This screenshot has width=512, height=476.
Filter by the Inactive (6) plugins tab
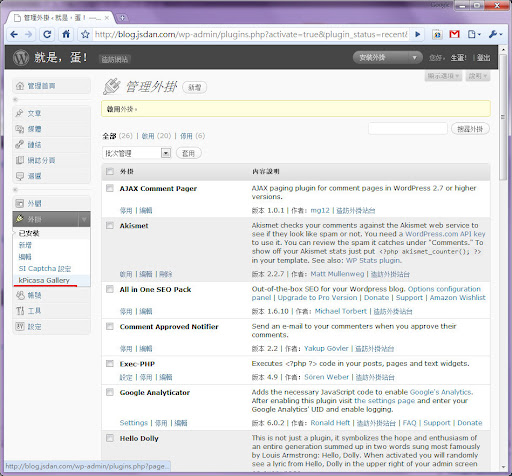click(x=193, y=136)
